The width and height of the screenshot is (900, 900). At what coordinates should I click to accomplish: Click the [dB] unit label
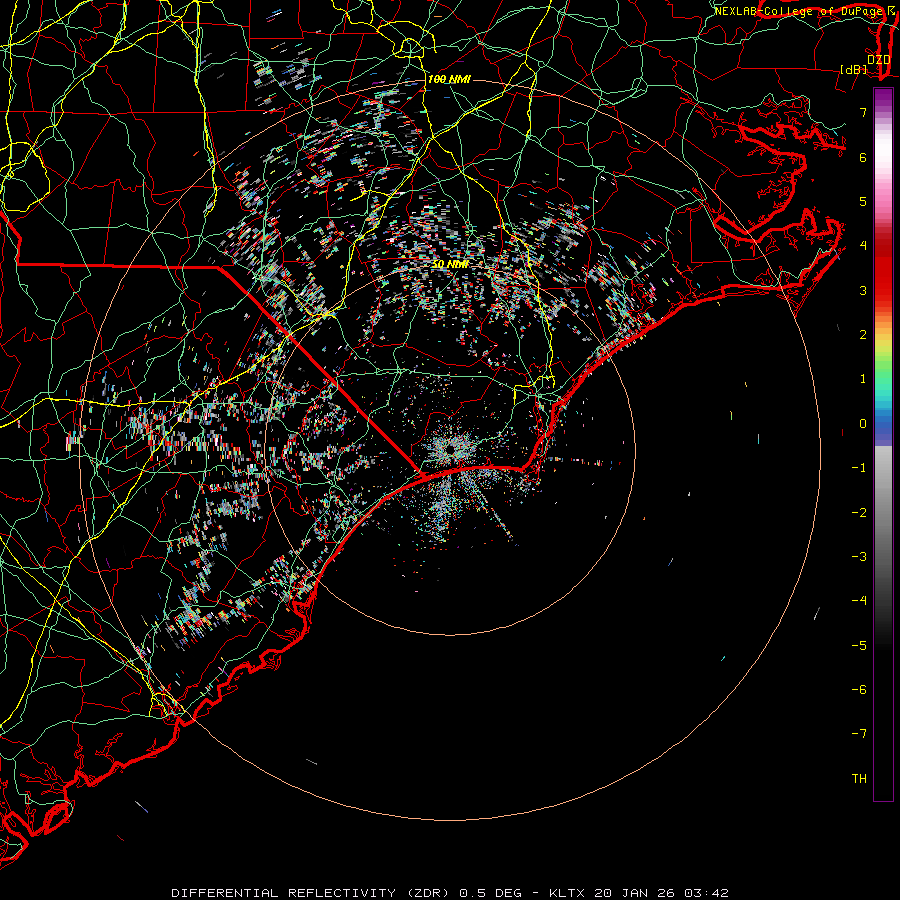[854, 69]
